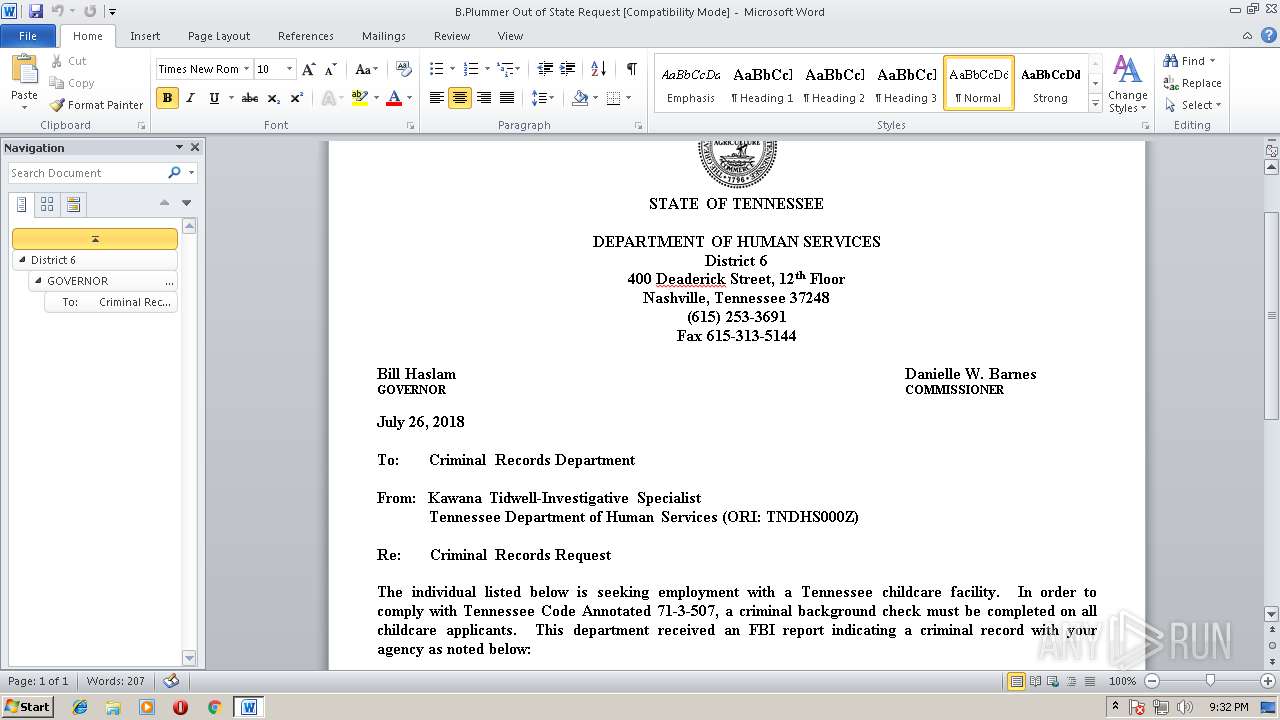This screenshot has width=1280, height=720.
Task: Click Text Effects icon
Action: click(x=326, y=98)
